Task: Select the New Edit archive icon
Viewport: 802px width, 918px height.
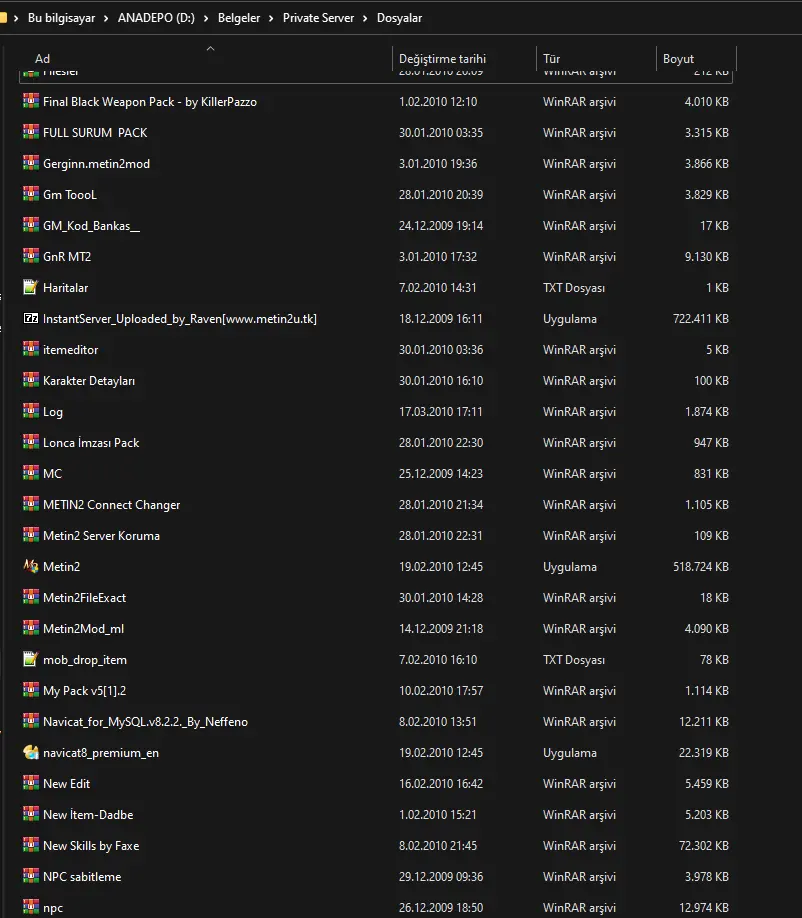Action: click(31, 784)
